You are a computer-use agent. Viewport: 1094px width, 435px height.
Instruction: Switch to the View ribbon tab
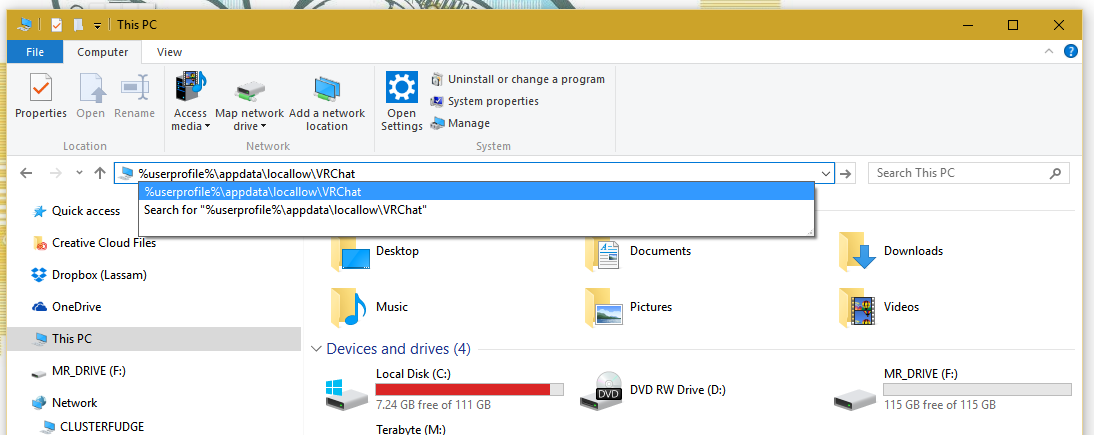(x=170, y=52)
